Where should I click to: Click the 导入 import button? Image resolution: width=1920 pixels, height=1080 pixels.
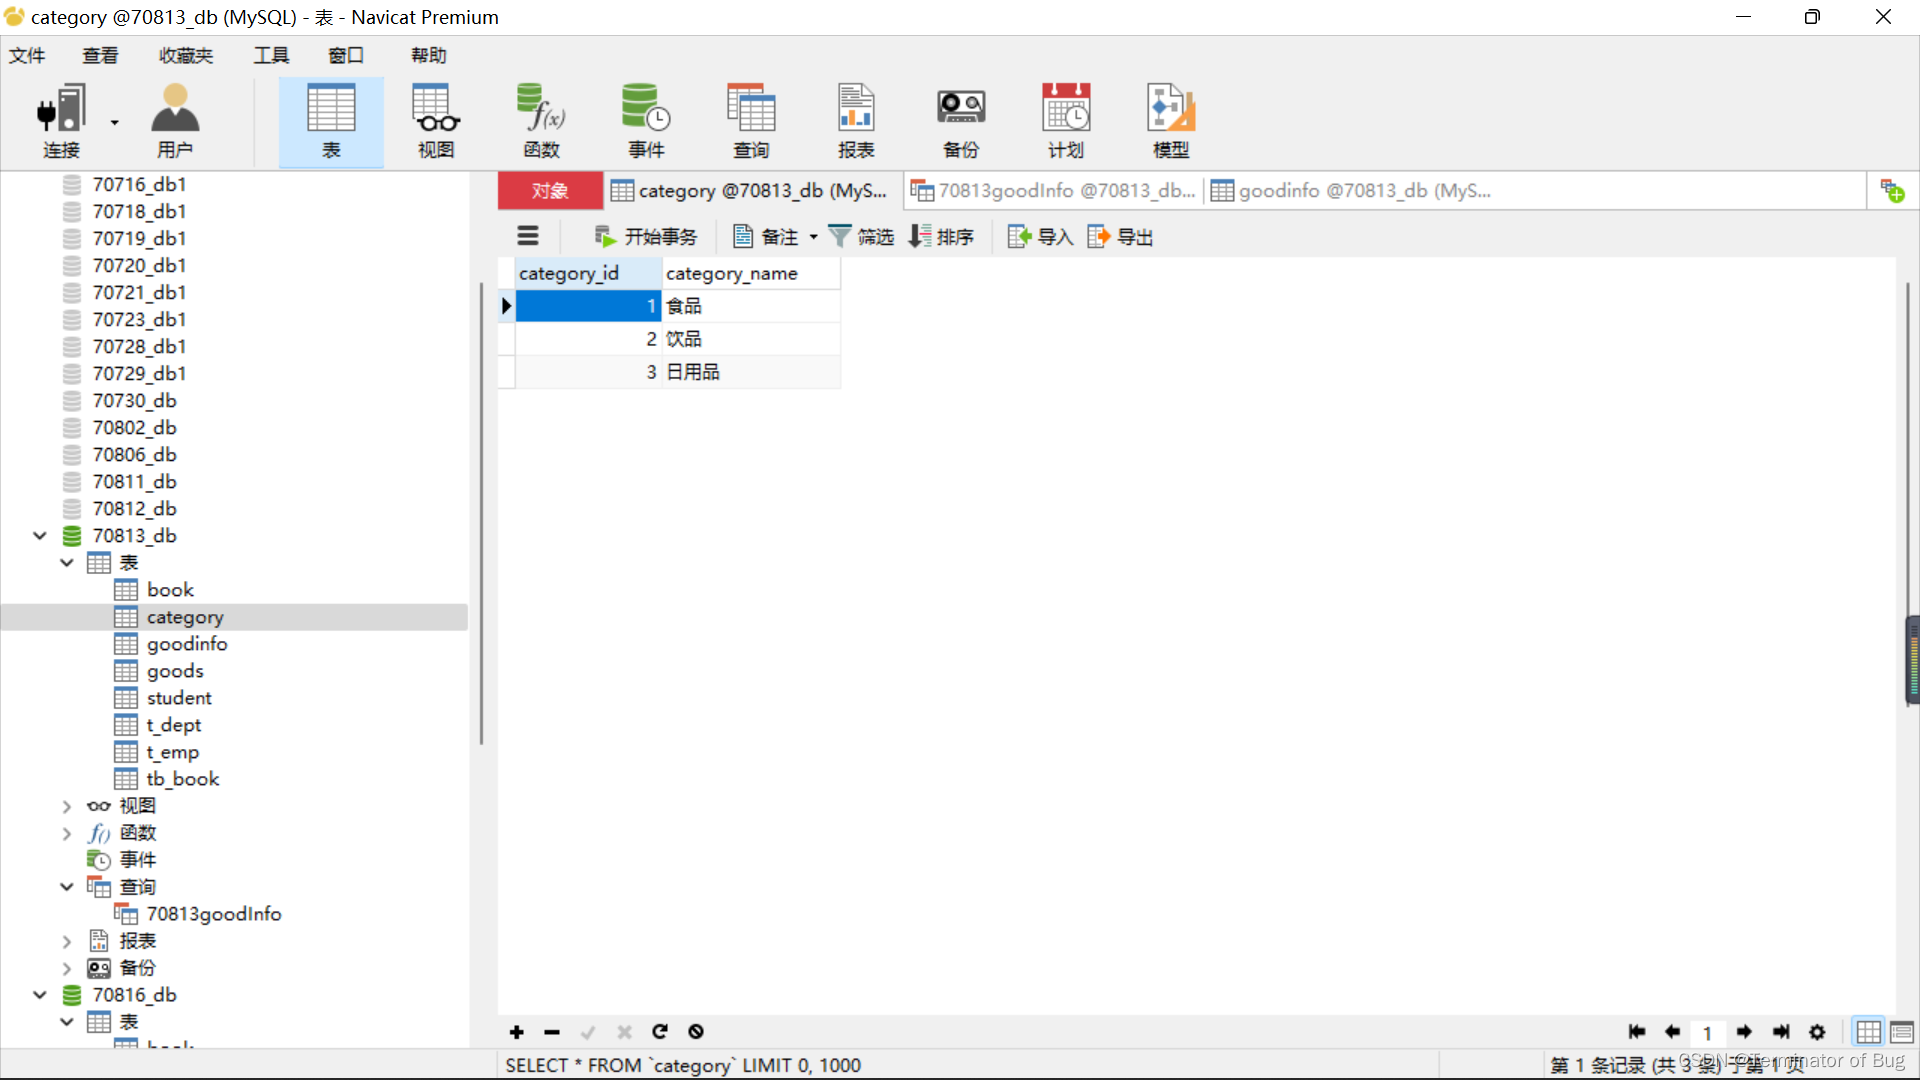point(1040,236)
